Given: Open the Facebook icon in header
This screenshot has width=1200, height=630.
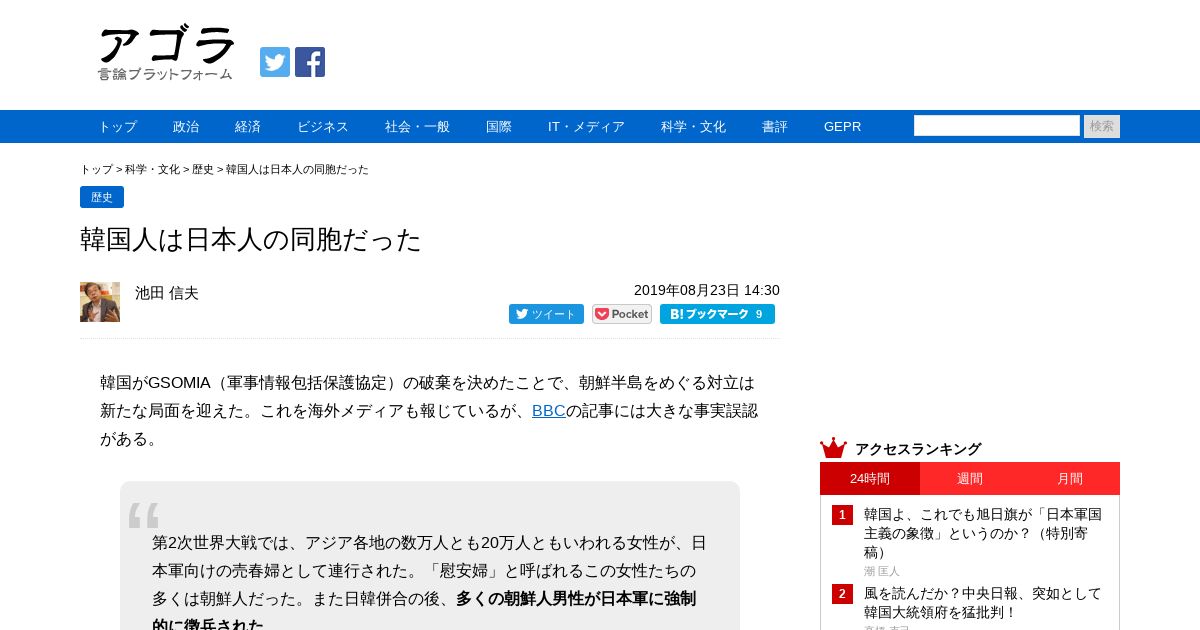Looking at the screenshot, I should tap(310, 62).
